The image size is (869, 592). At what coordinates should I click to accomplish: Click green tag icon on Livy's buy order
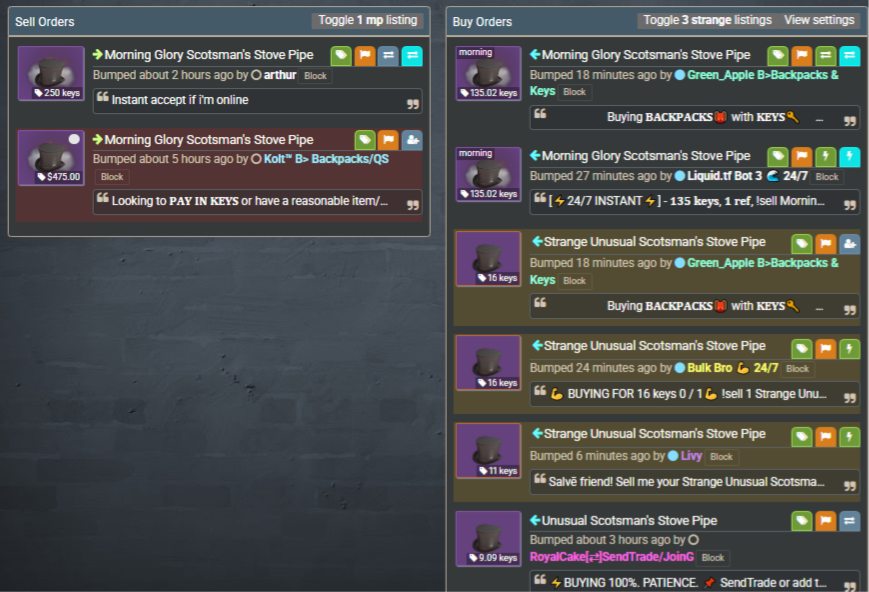point(802,437)
